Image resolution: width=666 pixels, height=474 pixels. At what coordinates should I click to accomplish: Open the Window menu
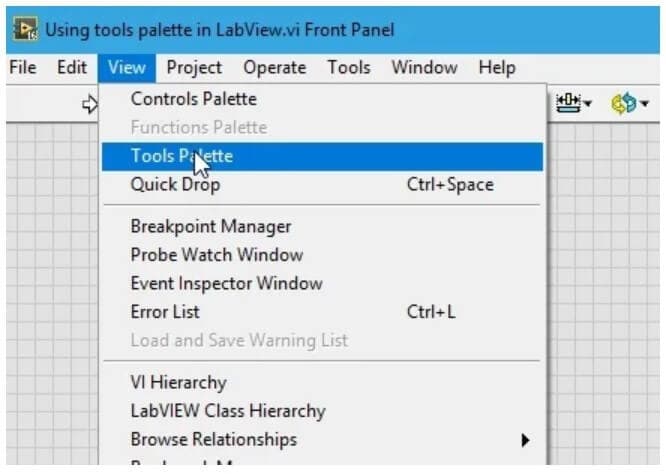tap(424, 68)
